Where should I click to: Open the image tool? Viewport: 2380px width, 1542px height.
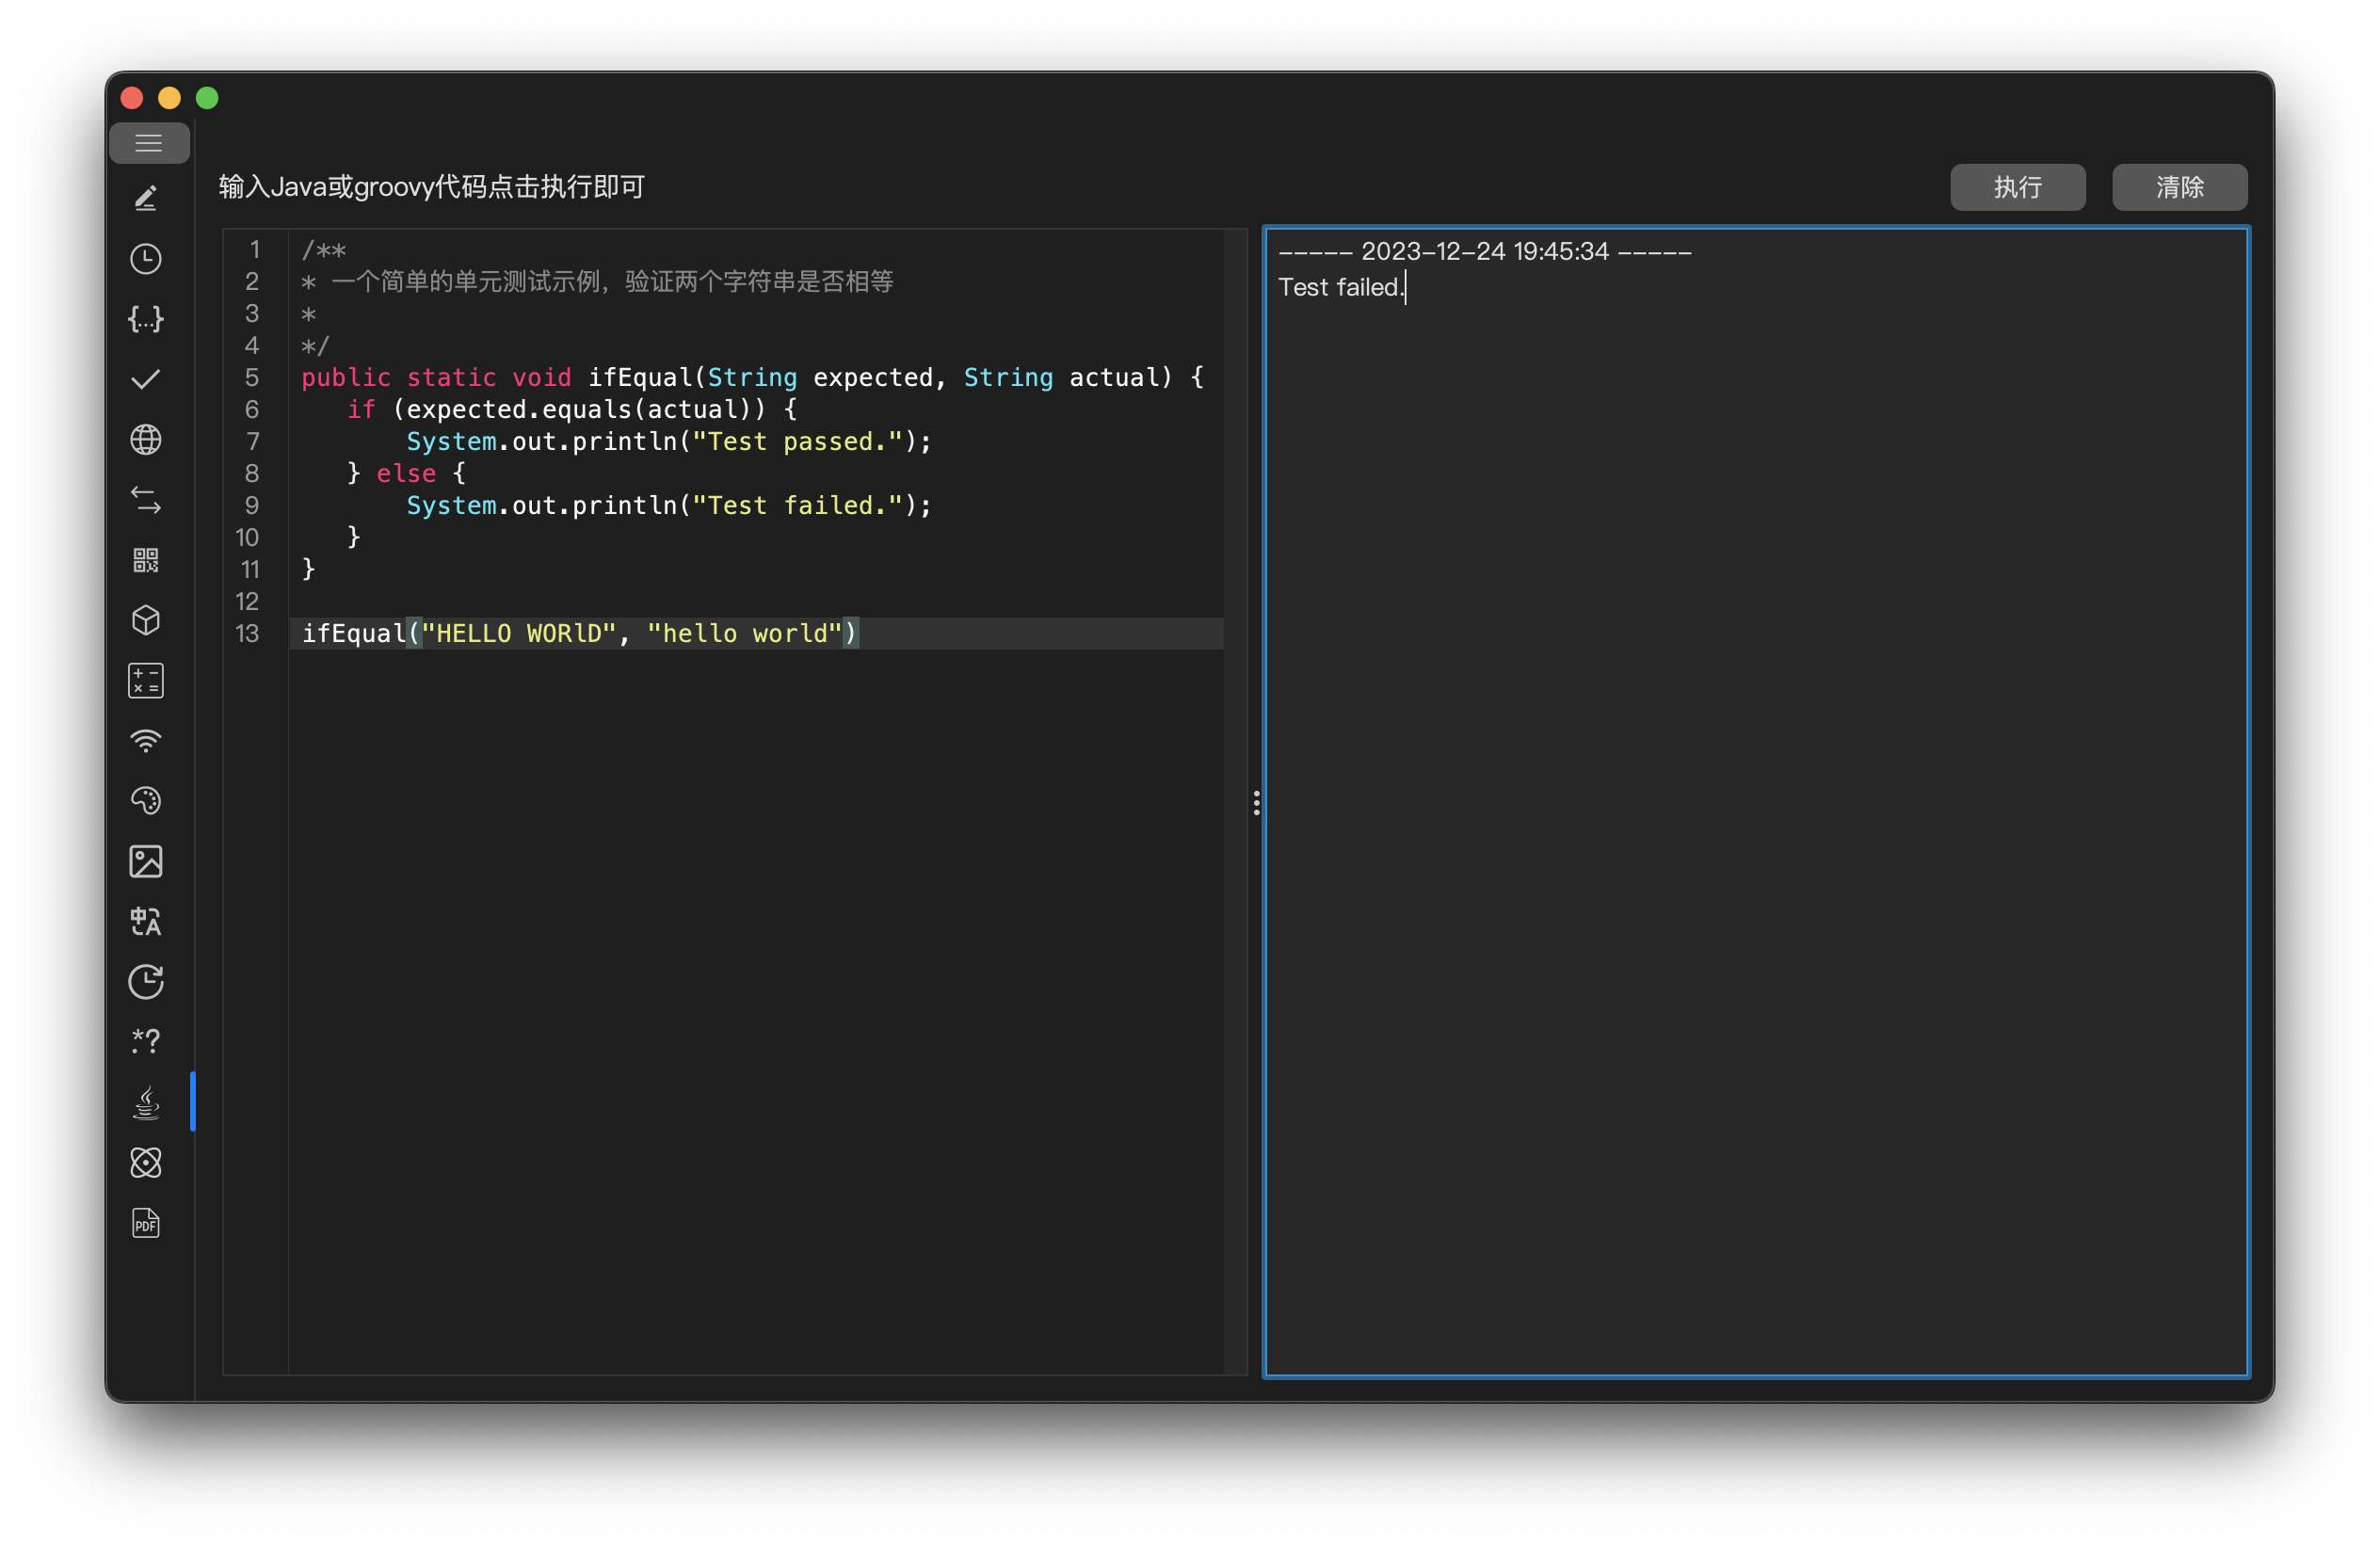click(x=146, y=861)
